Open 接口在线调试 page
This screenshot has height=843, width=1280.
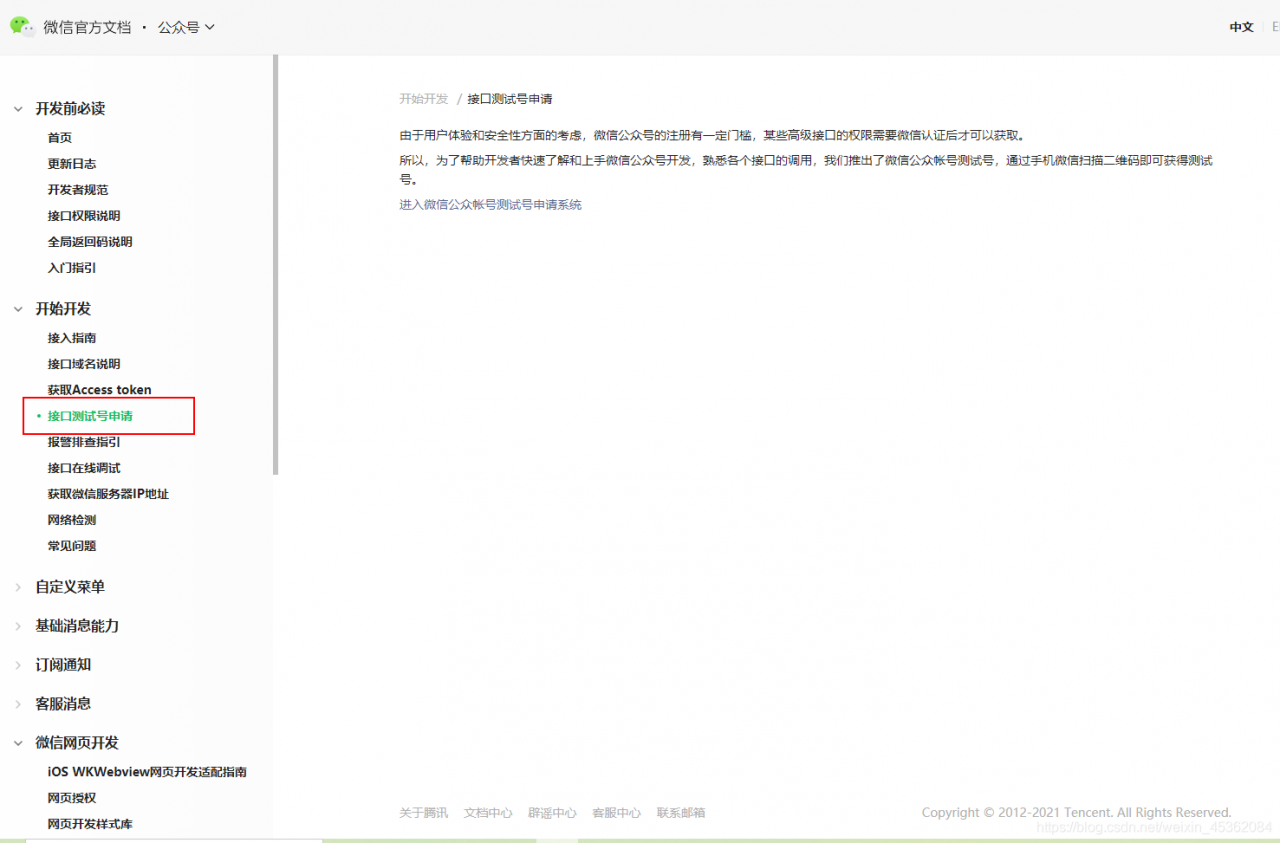(x=84, y=468)
